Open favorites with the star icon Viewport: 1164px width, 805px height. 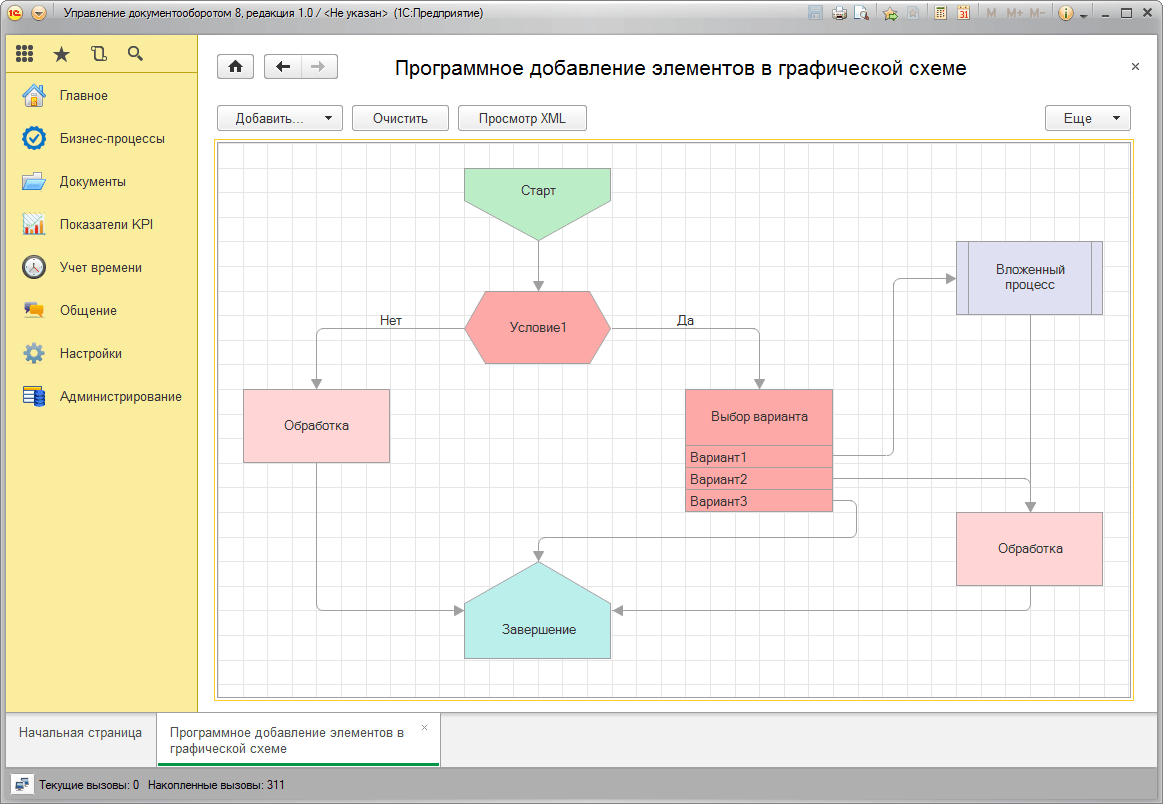(x=62, y=54)
